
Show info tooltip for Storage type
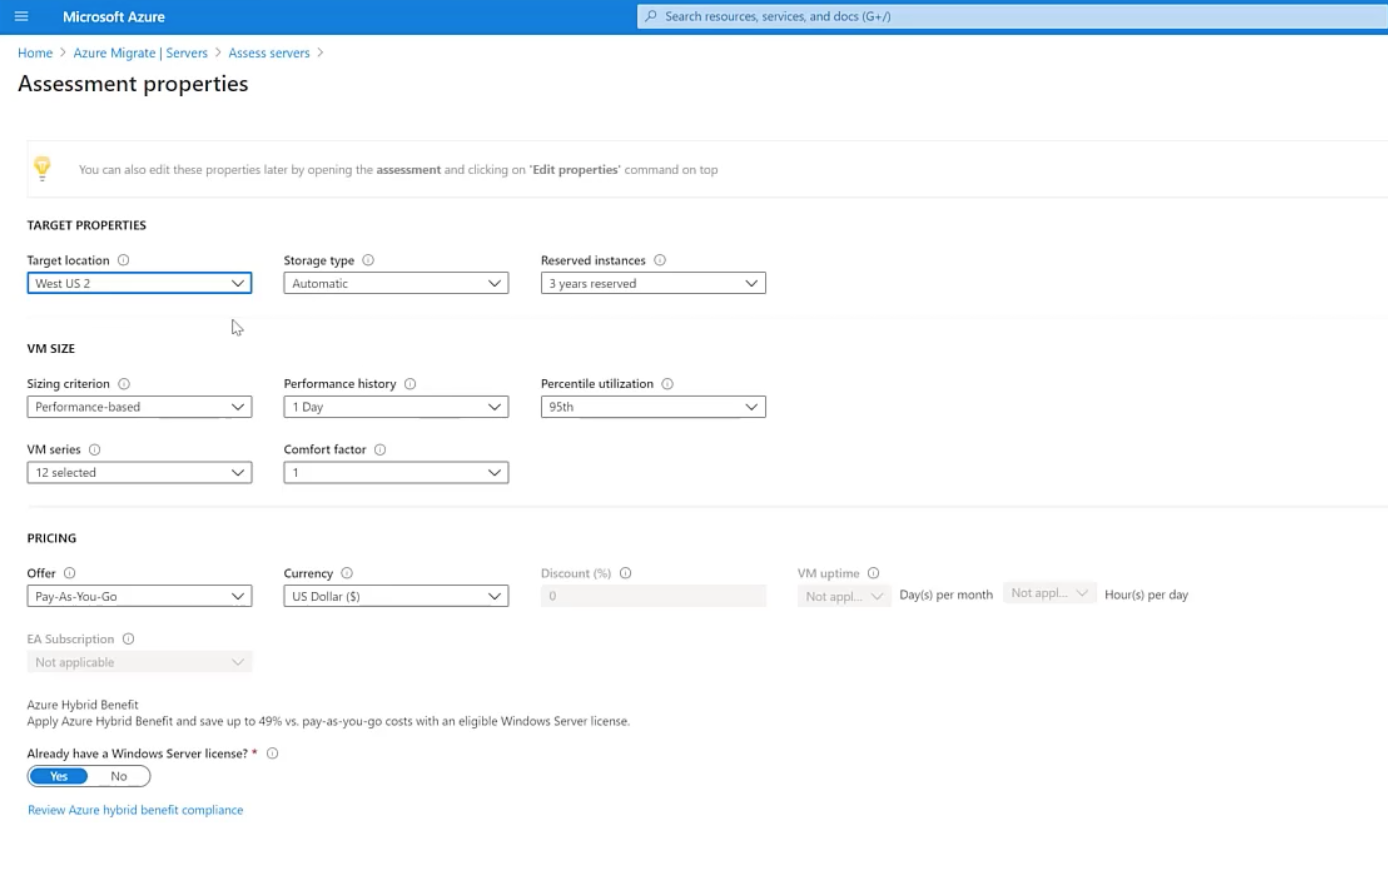[x=368, y=260]
